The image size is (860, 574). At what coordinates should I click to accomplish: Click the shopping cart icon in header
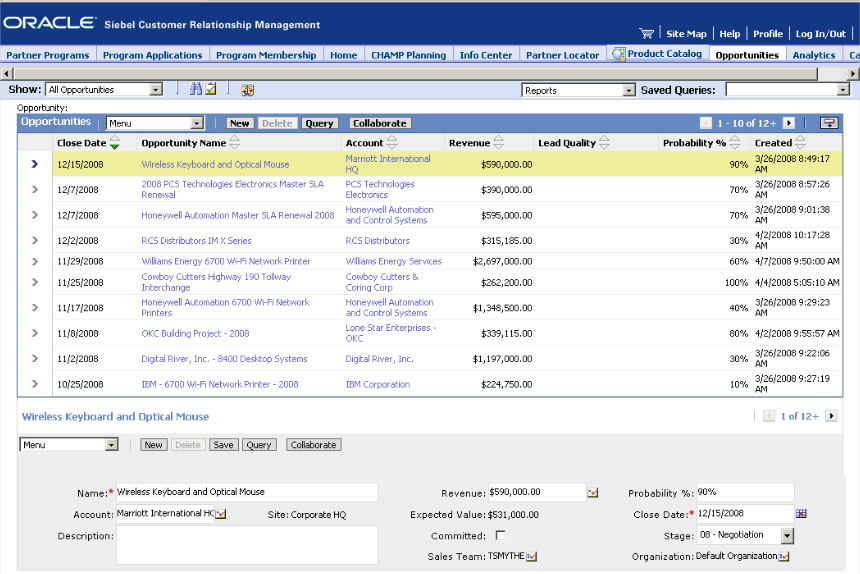click(x=646, y=33)
